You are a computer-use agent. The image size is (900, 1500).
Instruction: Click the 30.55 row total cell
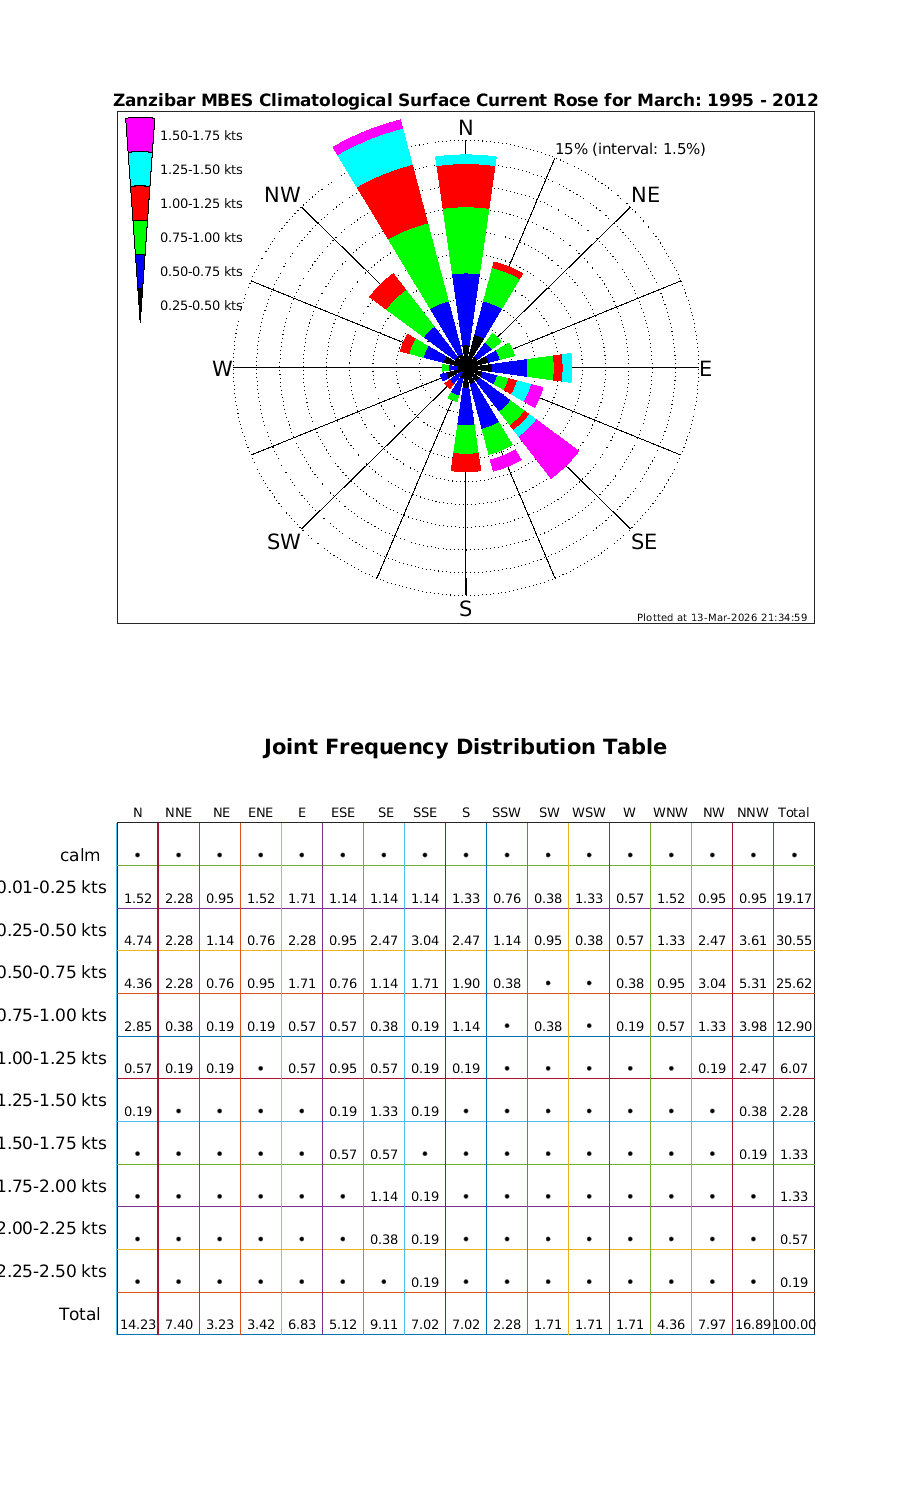pos(793,941)
